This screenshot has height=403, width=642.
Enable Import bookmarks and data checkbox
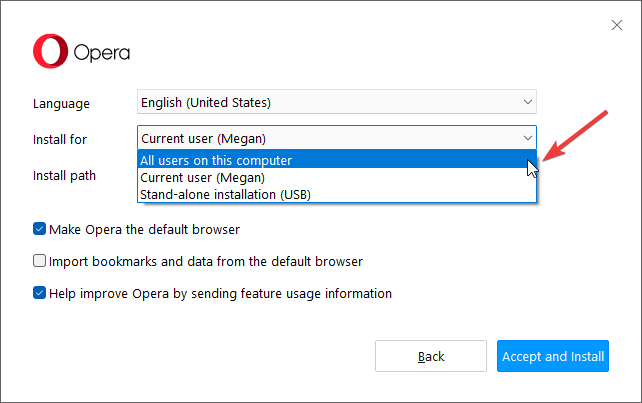[x=39, y=260]
